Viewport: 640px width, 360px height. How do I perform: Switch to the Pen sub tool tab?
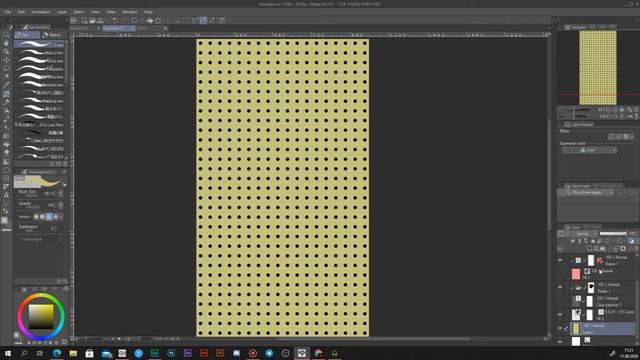(27, 35)
